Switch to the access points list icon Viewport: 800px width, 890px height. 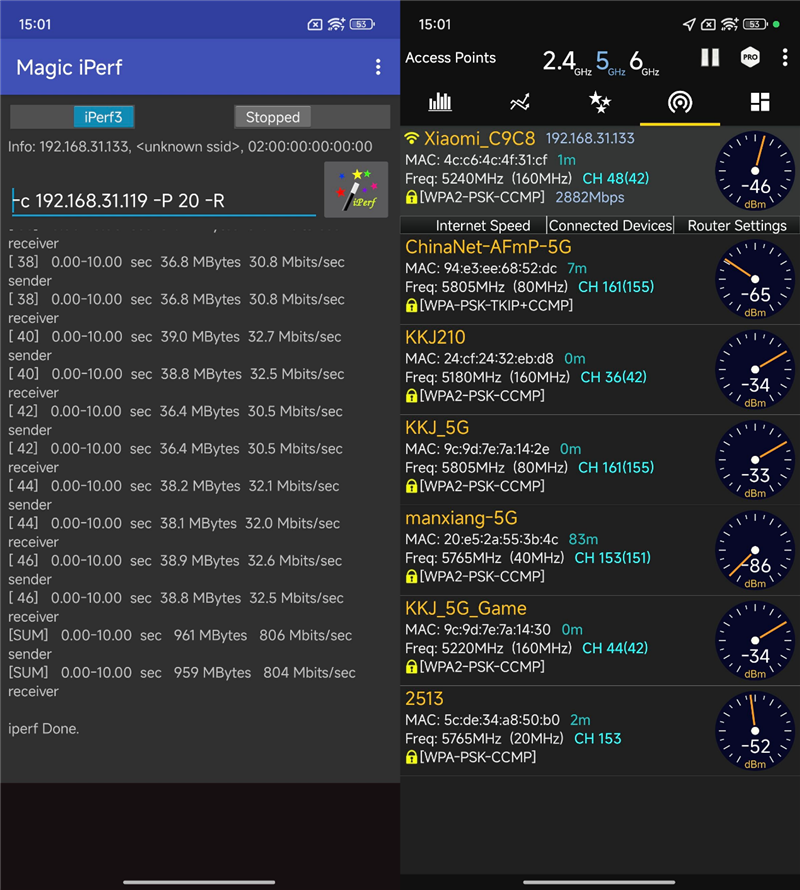(x=680, y=102)
